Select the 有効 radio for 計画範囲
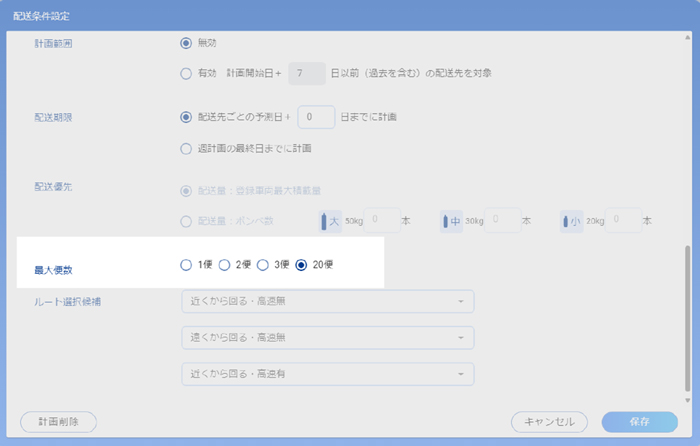This screenshot has width=700, height=446. point(186,74)
